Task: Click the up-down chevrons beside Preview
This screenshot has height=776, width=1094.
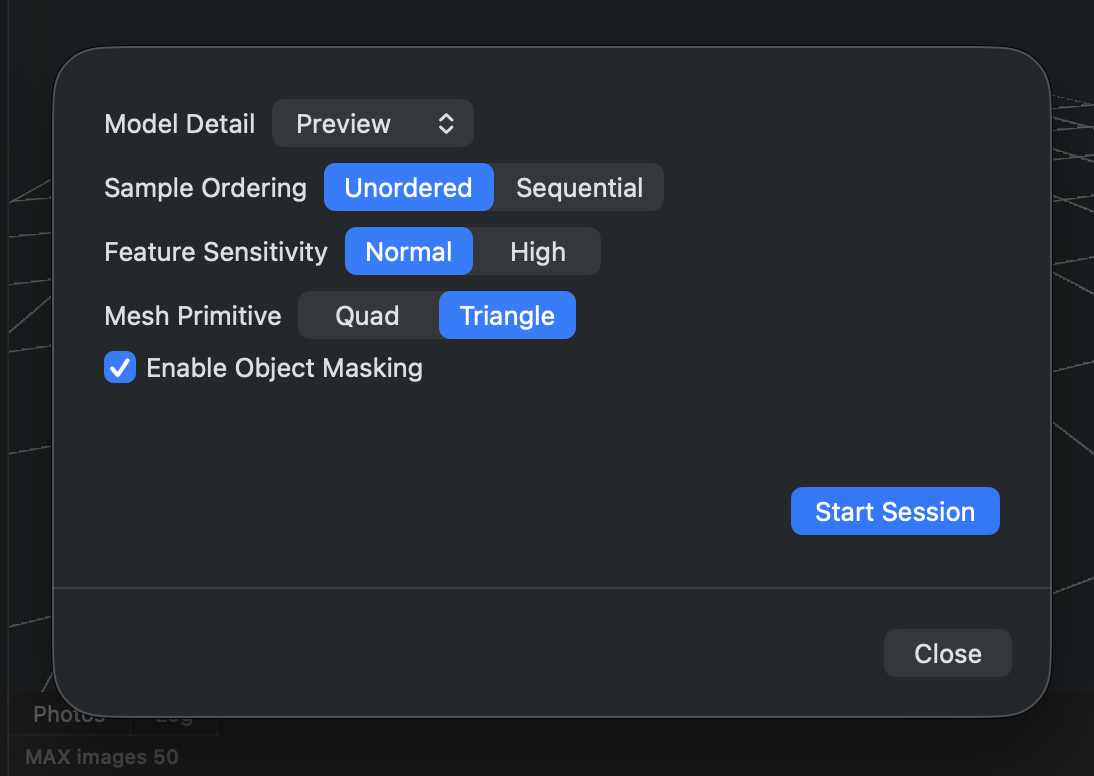Action: pos(446,124)
